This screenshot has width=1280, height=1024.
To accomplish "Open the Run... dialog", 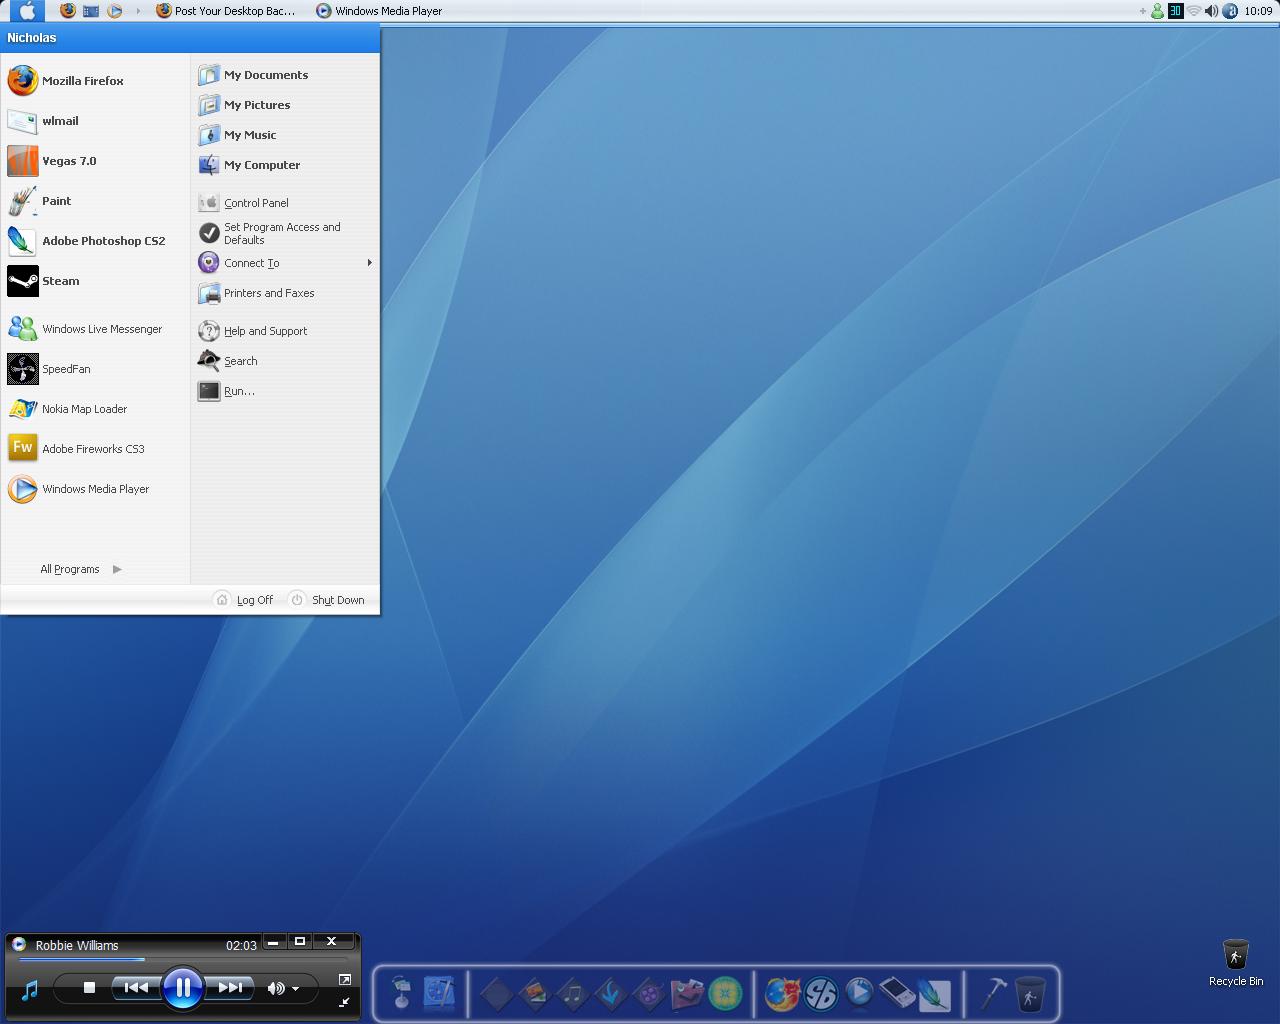I will coord(285,391).
